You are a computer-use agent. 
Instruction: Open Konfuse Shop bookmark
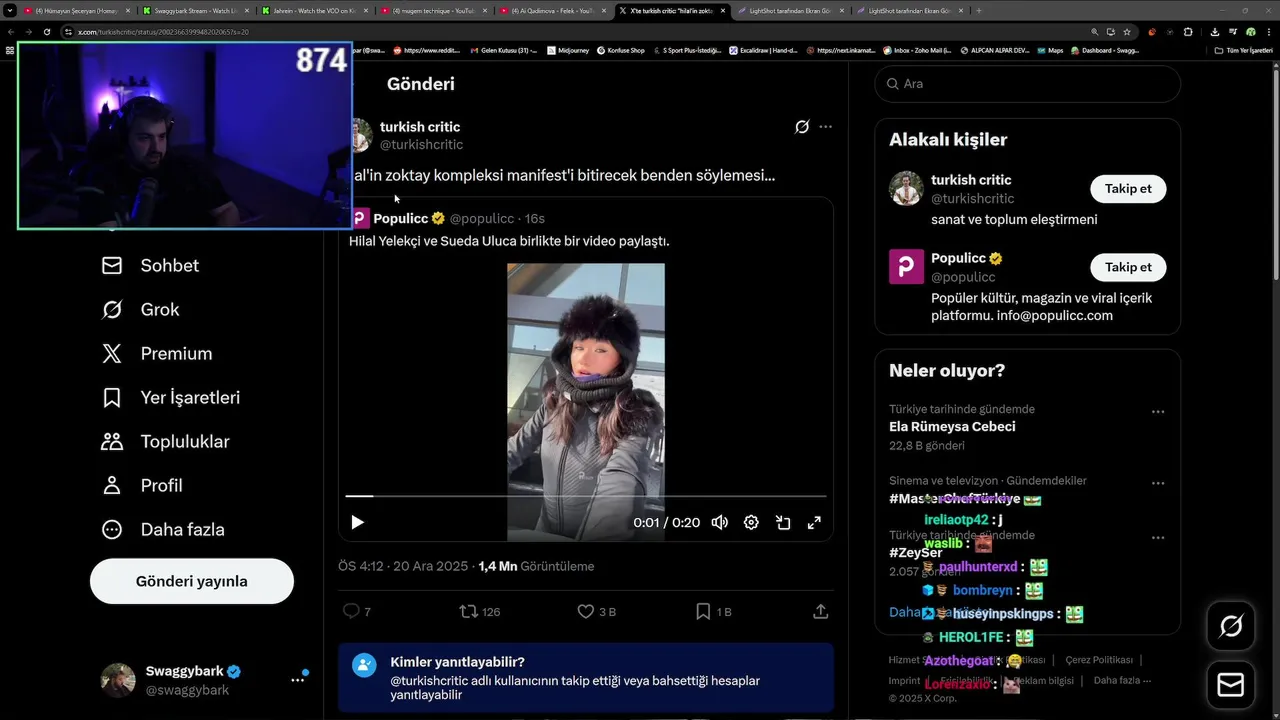(x=620, y=50)
